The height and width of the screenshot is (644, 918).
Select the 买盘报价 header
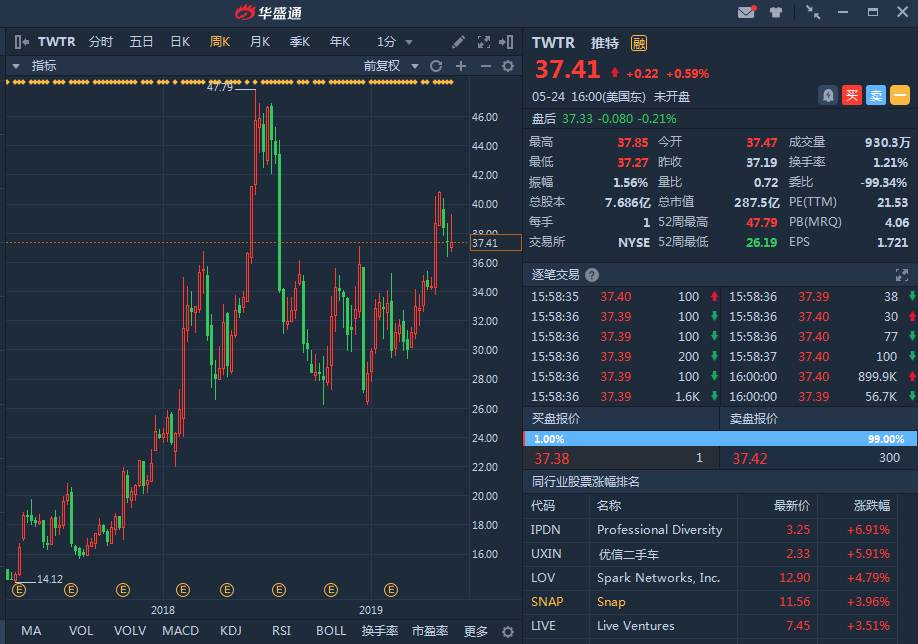(556, 419)
